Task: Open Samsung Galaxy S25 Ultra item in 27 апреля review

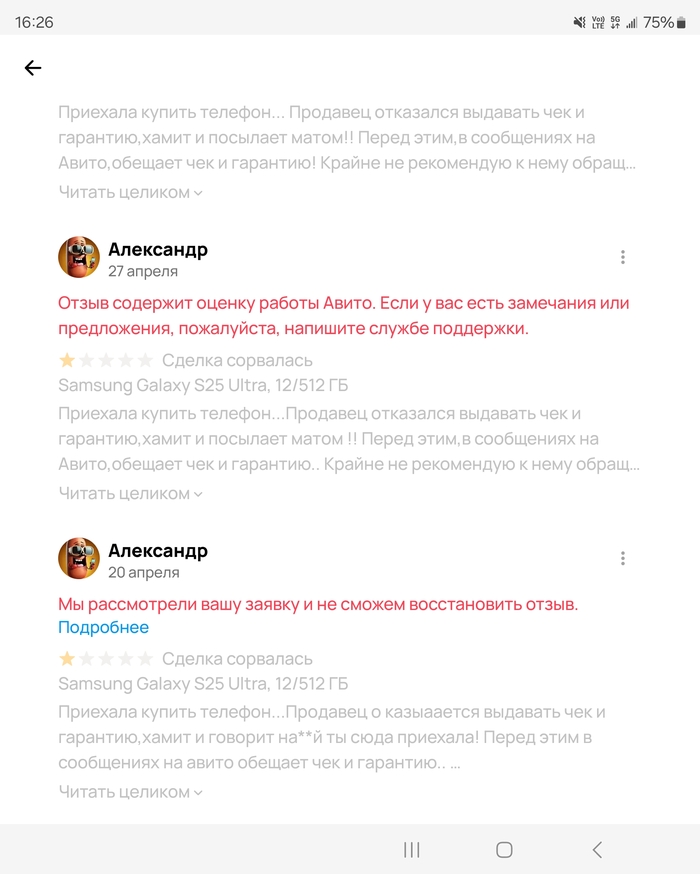Action: coord(203,385)
